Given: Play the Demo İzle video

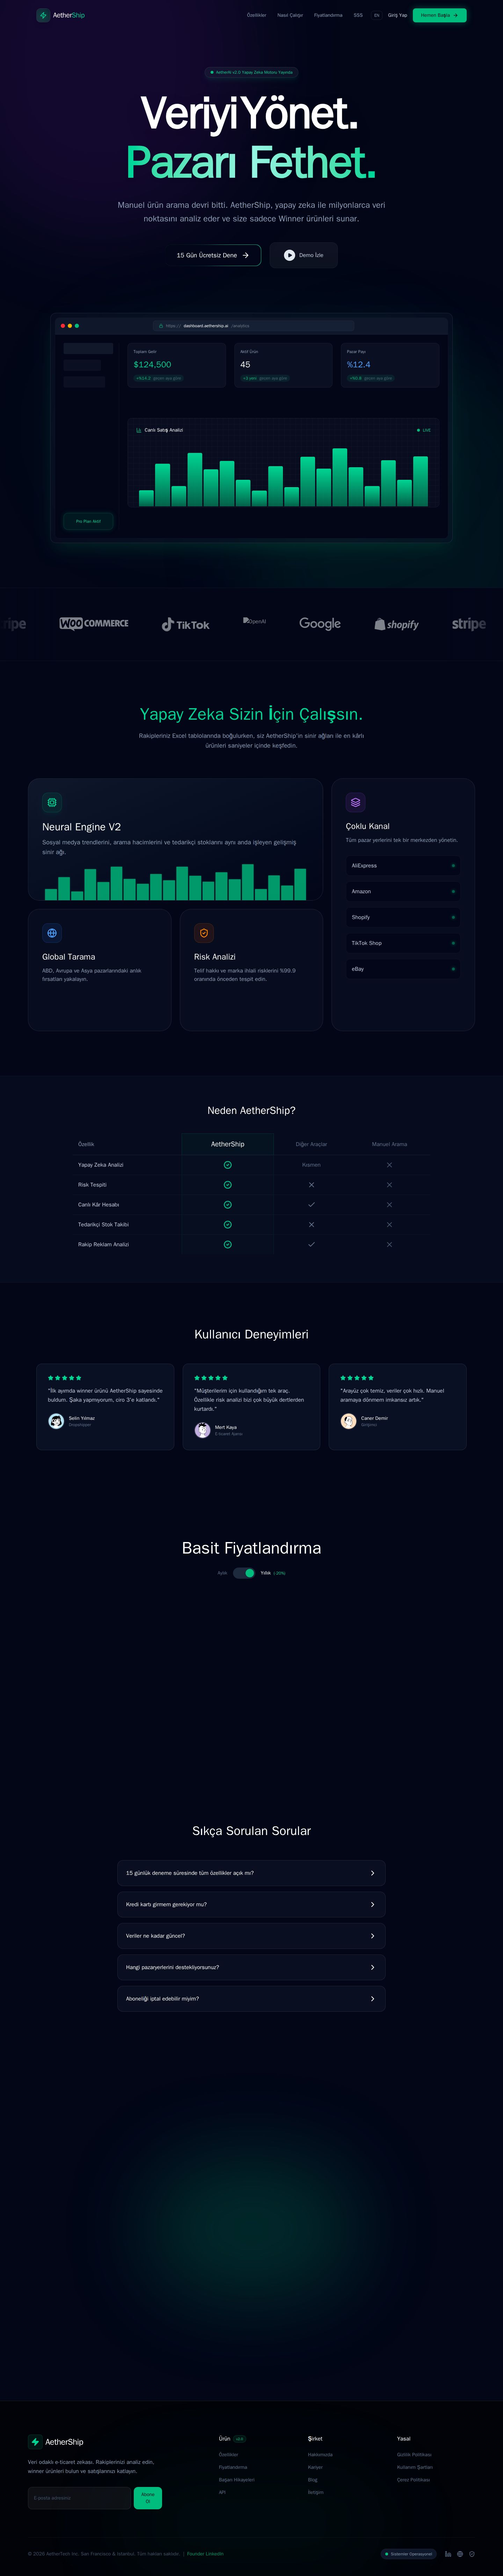Looking at the screenshot, I should pyautogui.click(x=303, y=255).
